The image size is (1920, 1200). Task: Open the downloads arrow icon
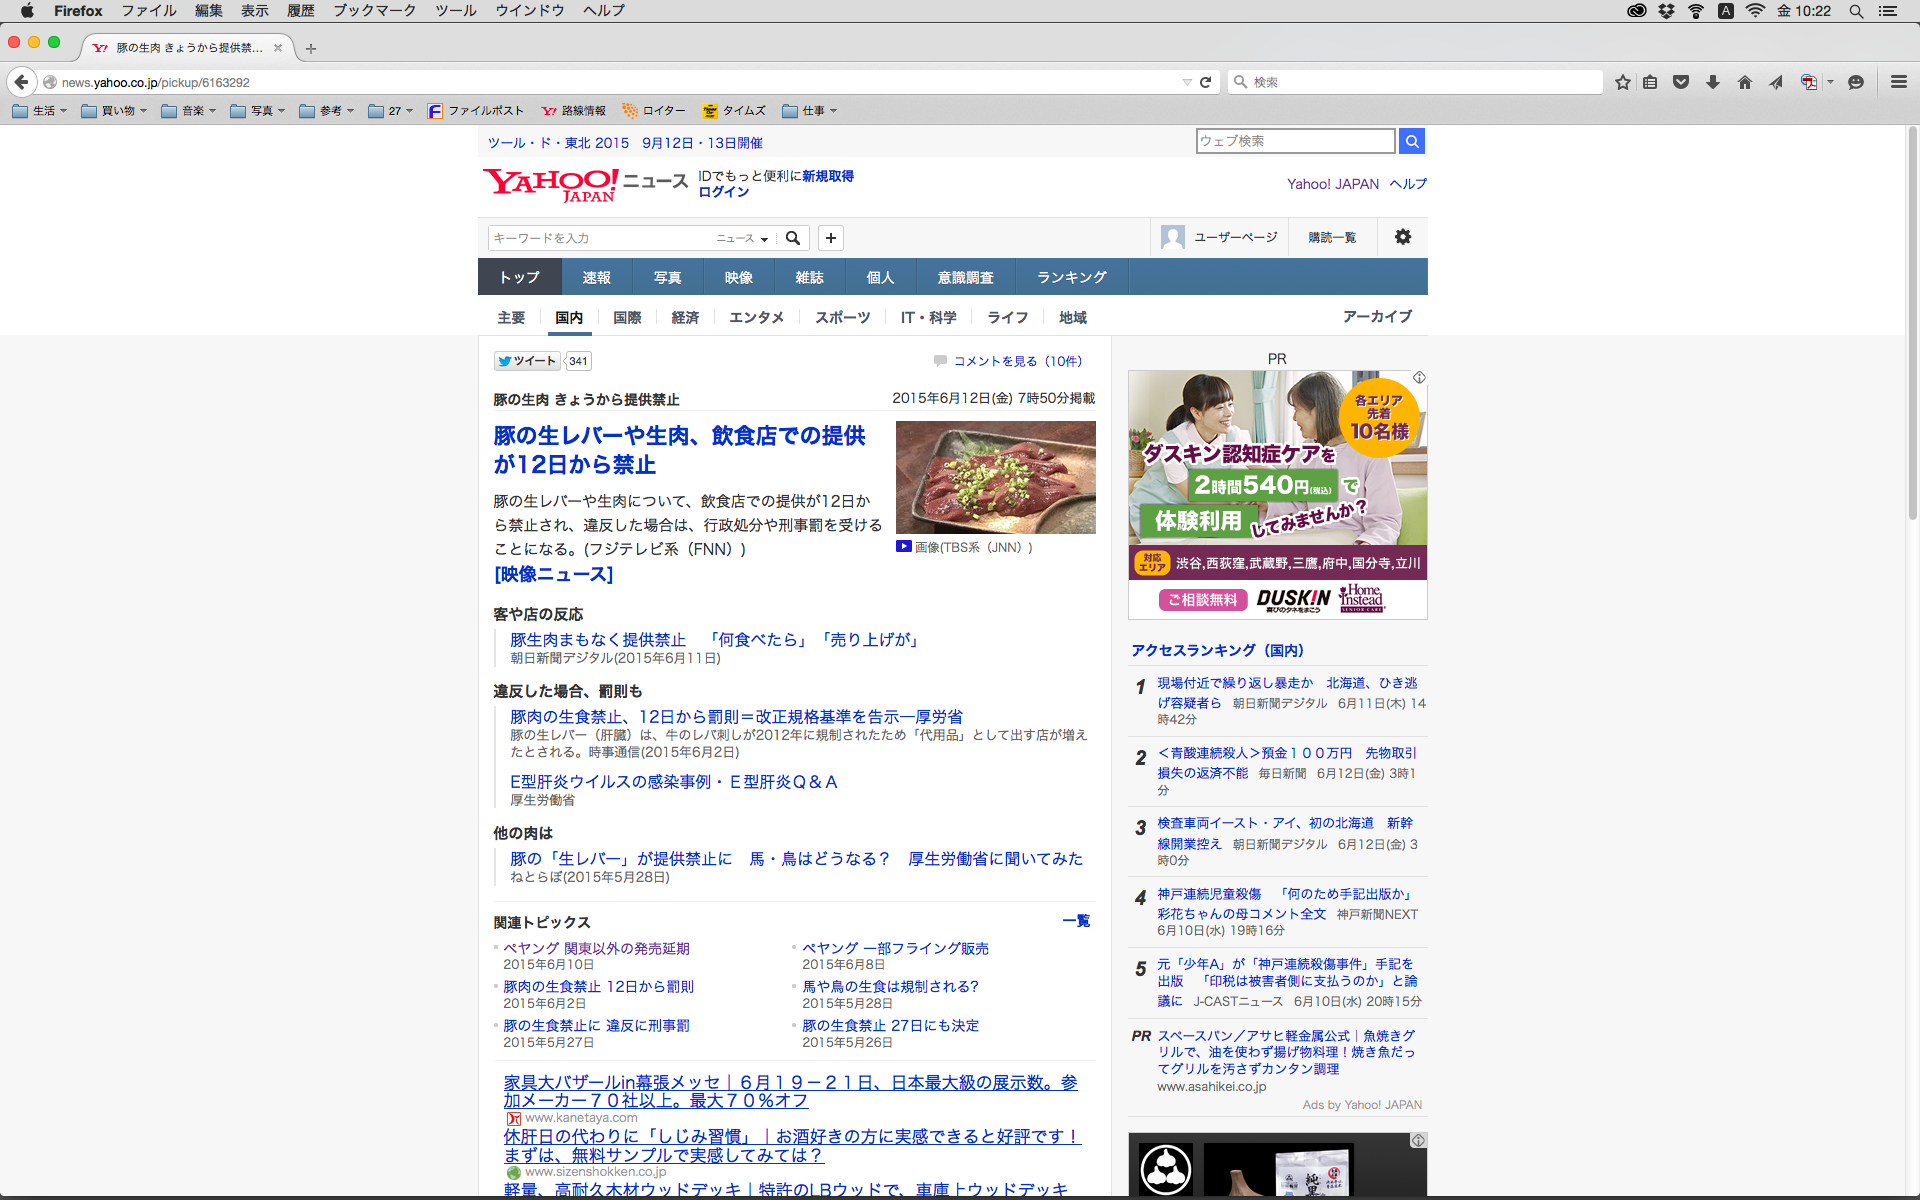tap(1713, 82)
